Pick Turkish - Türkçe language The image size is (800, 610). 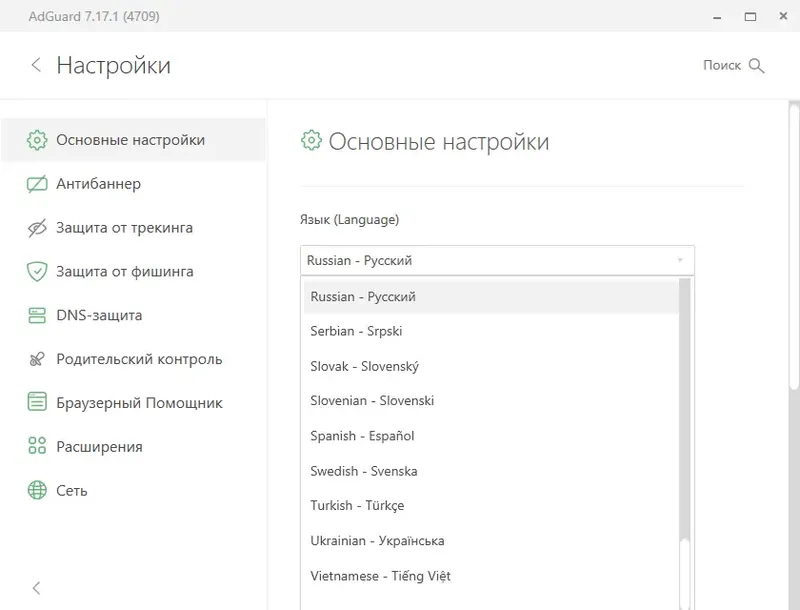(x=491, y=505)
